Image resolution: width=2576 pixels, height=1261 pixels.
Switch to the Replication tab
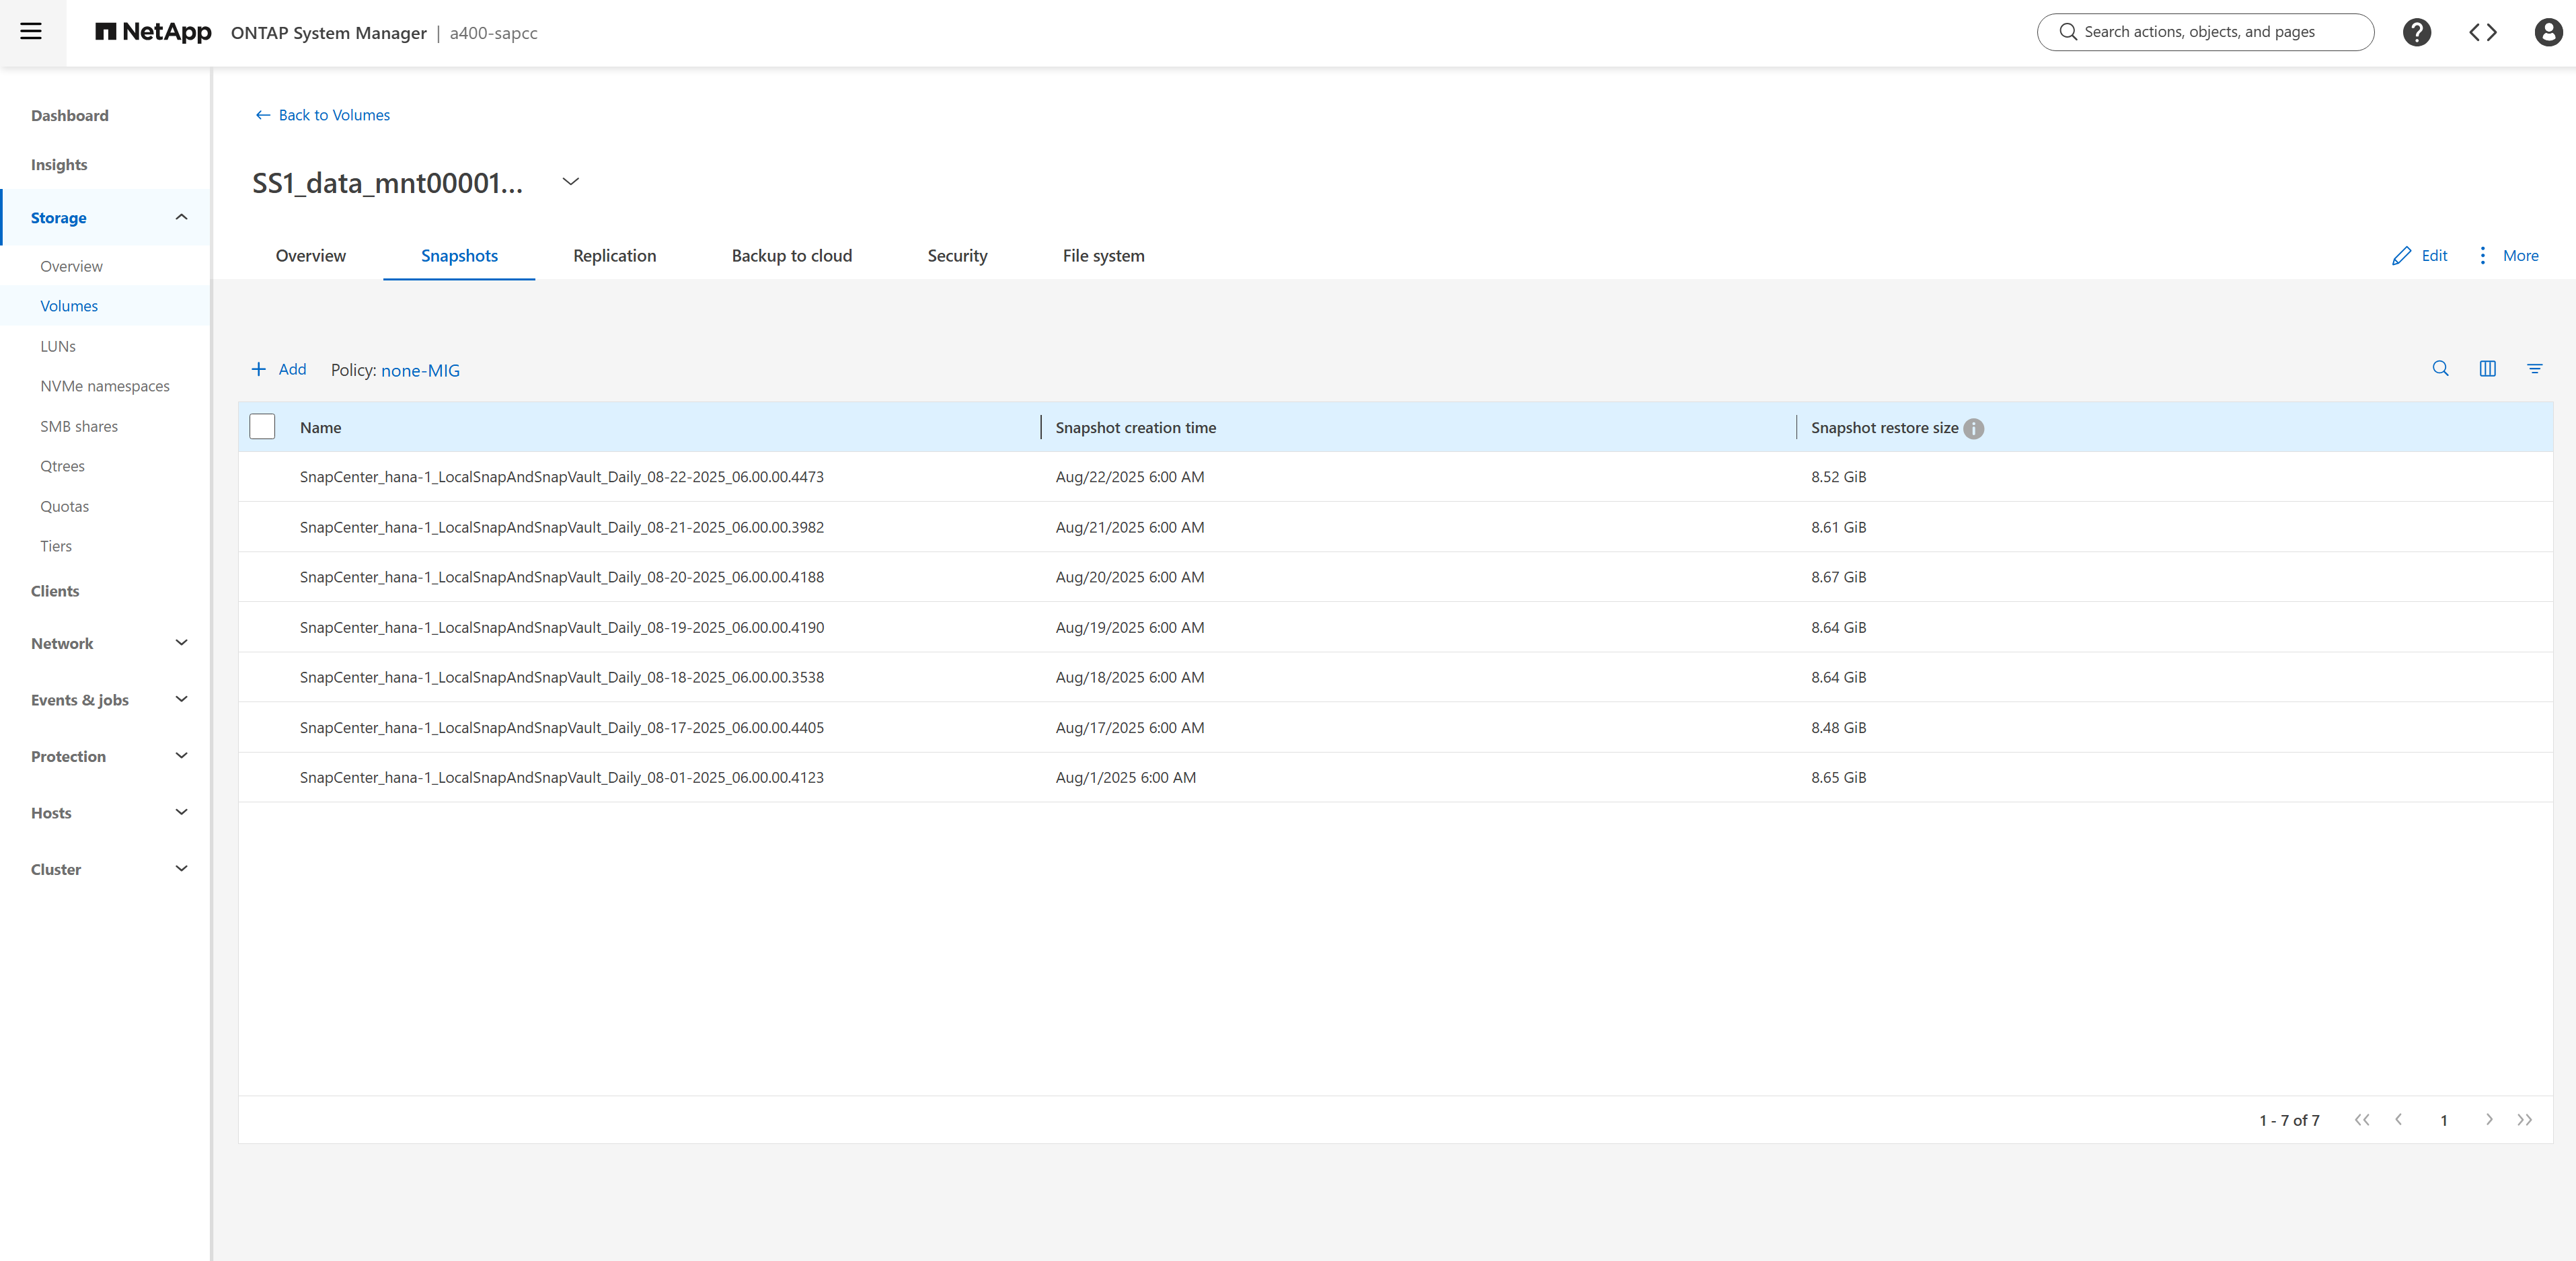click(614, 256)
